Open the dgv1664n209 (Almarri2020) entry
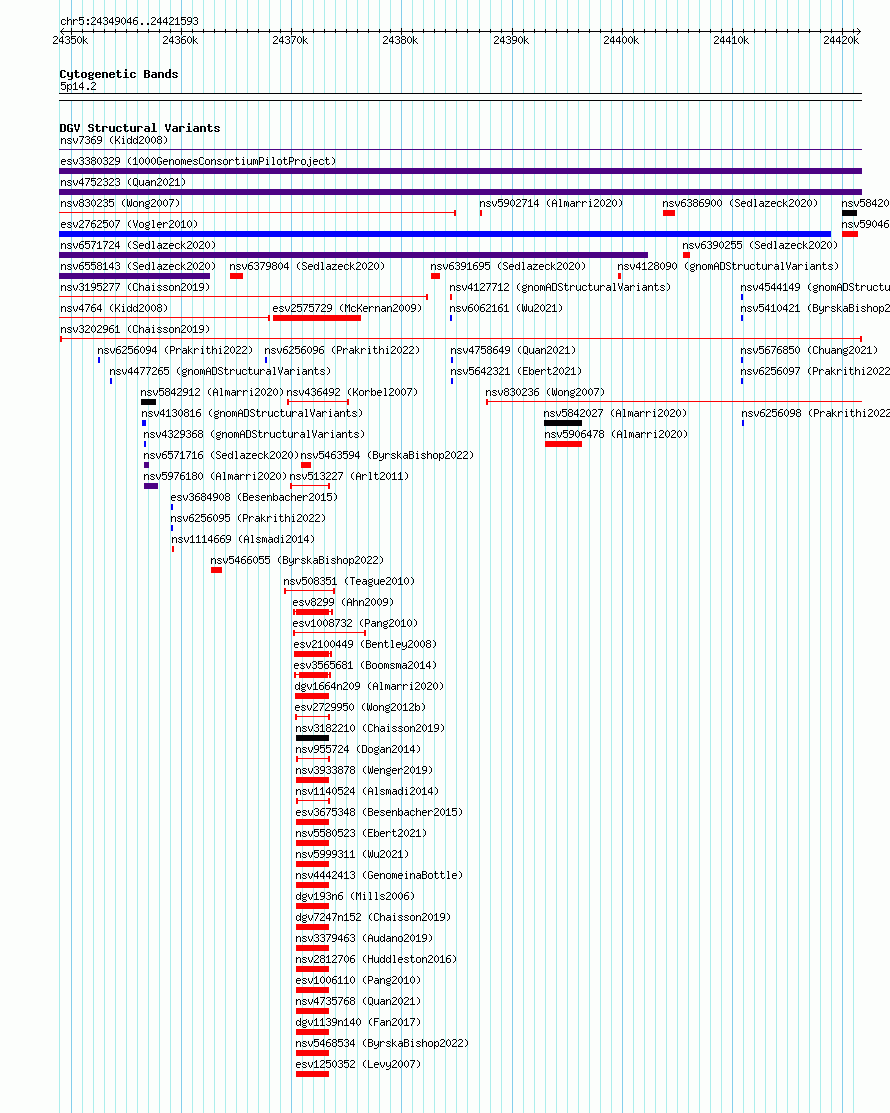 coord(369,686)
